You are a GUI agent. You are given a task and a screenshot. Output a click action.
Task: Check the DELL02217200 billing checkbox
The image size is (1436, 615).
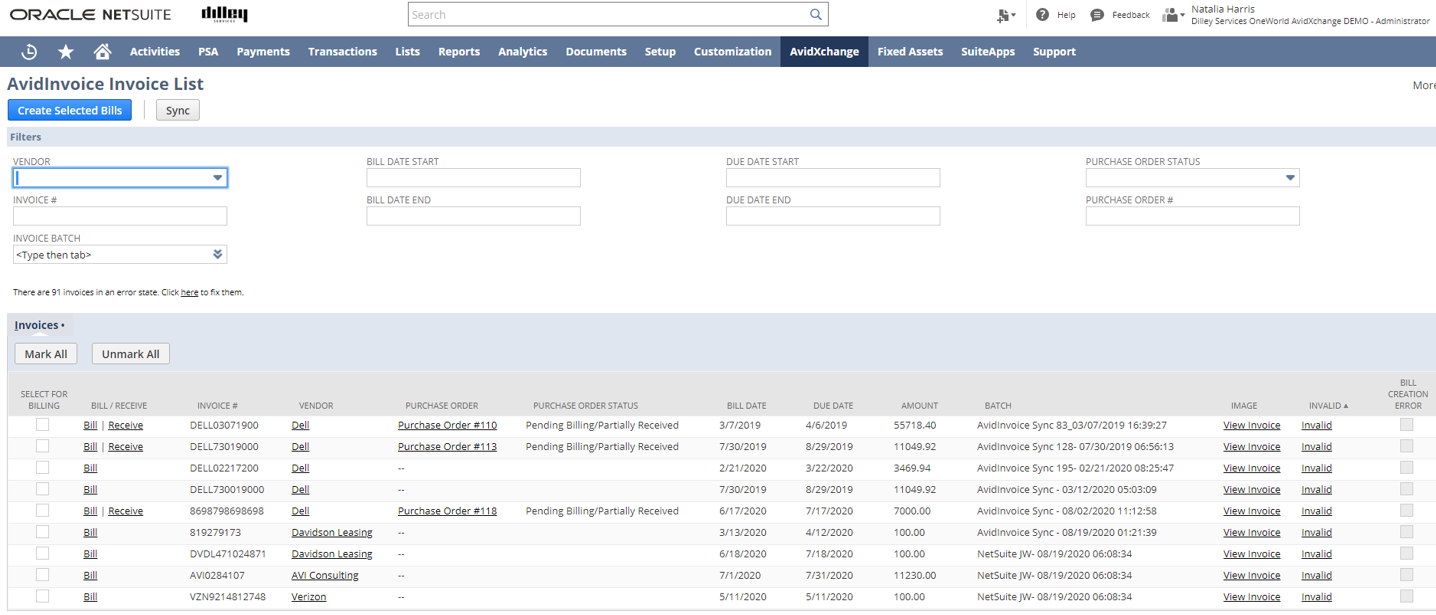42,468
